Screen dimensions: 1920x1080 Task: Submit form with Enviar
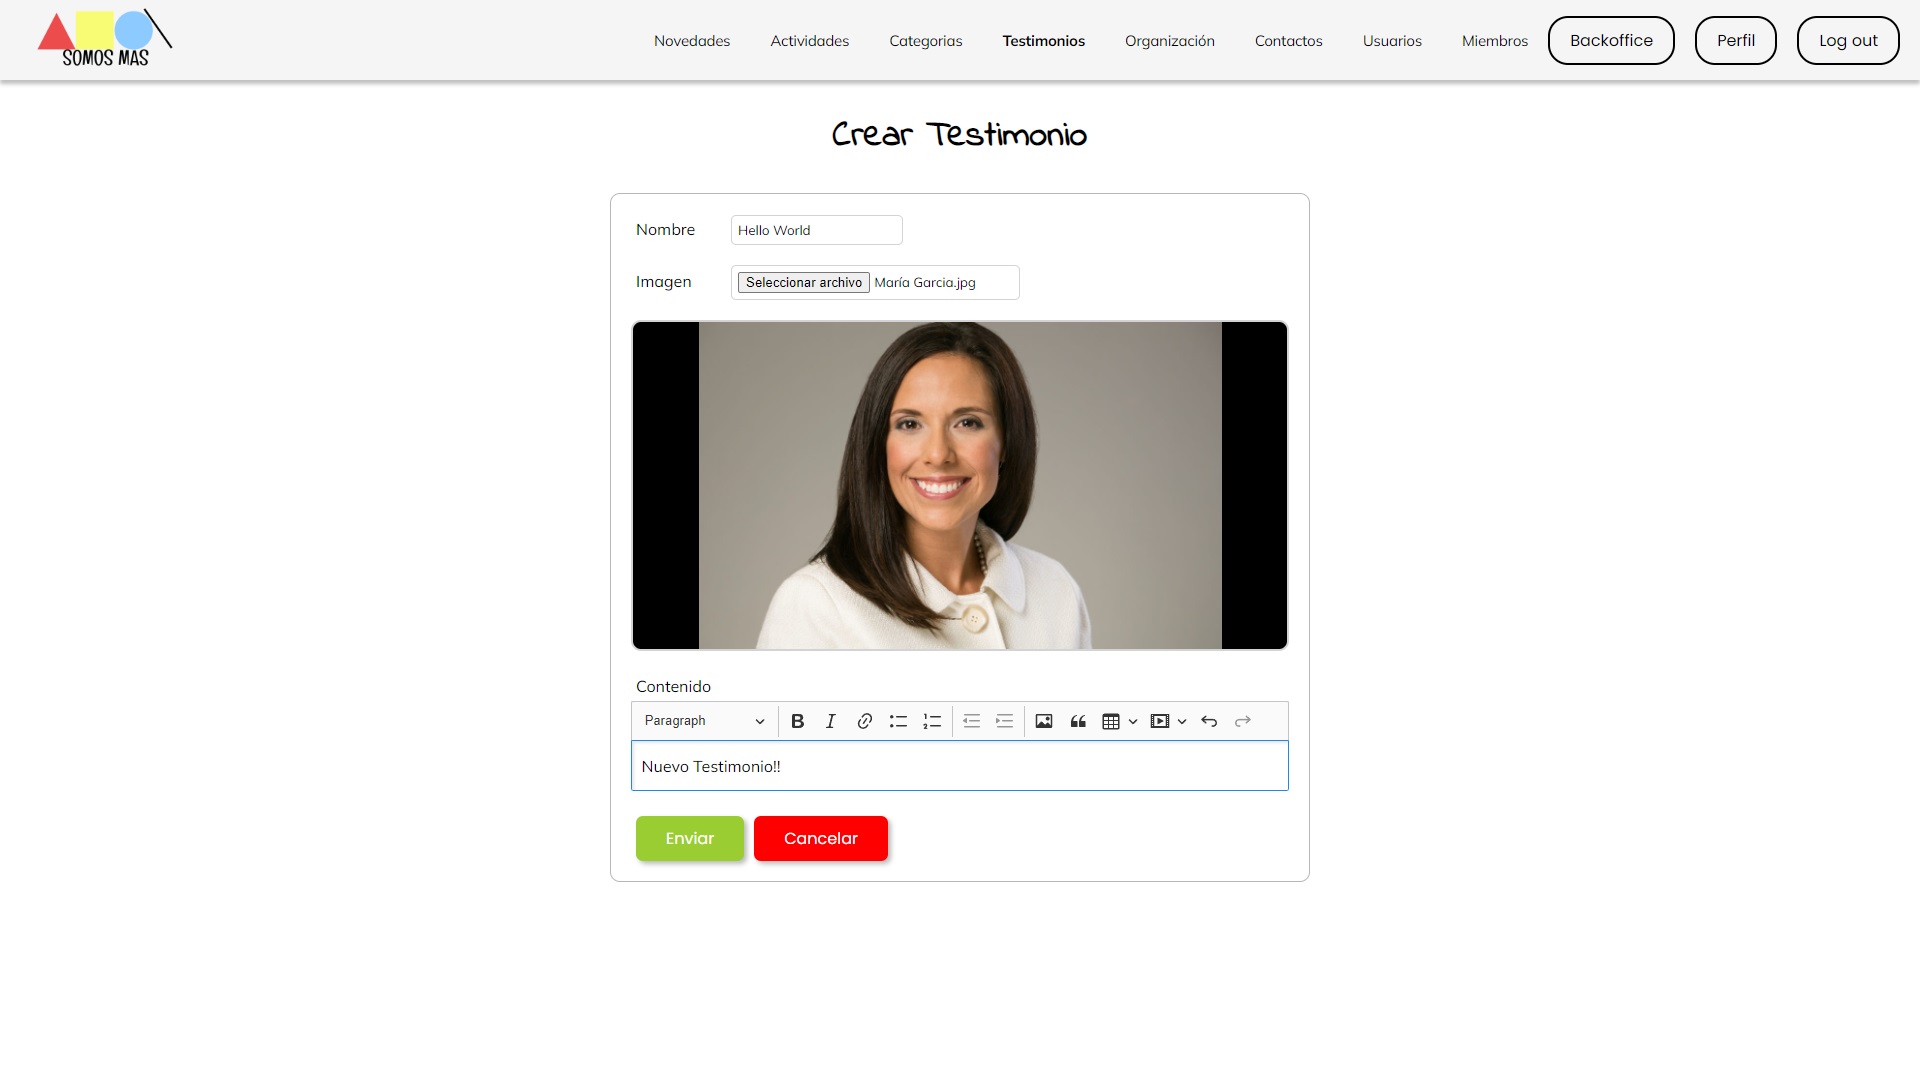[690, 838]
